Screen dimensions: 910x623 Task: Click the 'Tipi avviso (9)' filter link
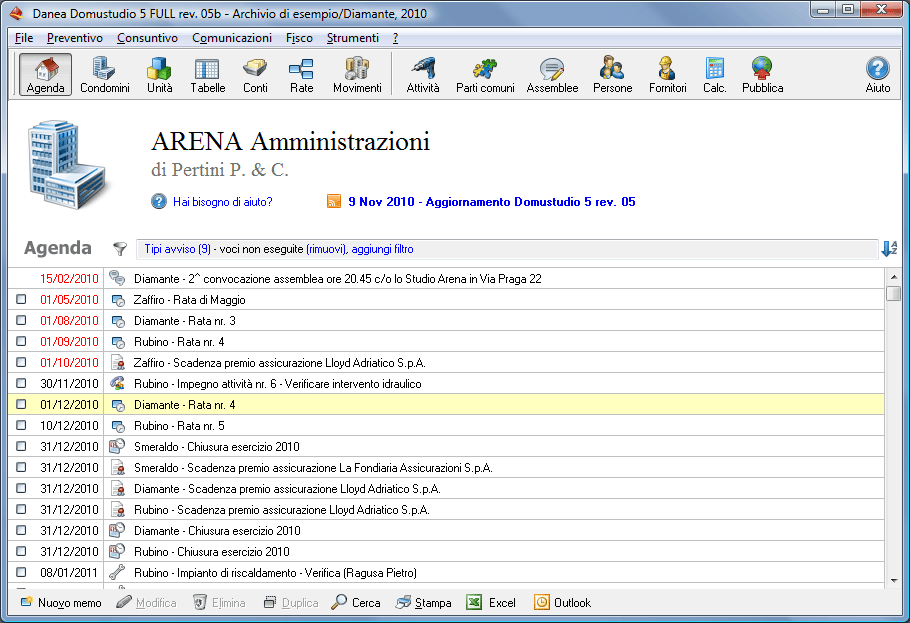pyautogui.click(x=178, y=249)
